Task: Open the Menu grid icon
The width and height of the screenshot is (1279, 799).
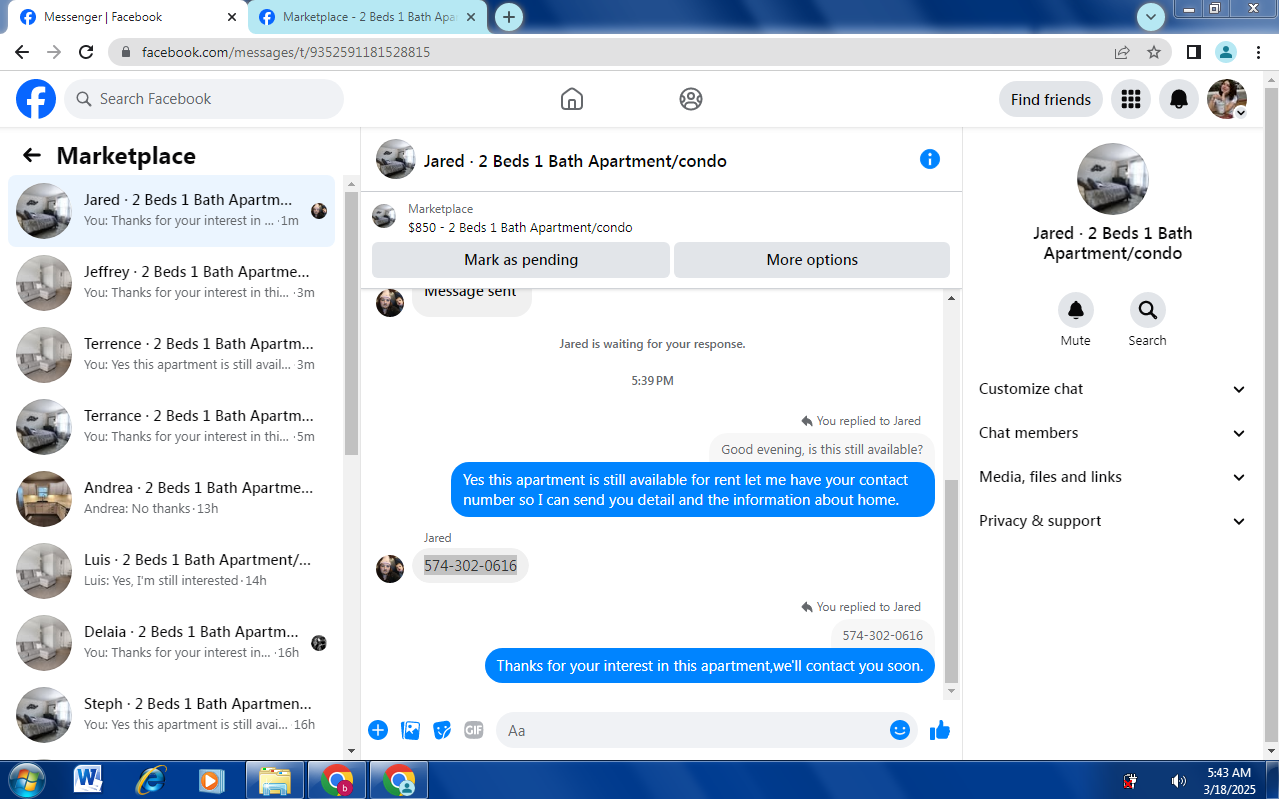Action: (x=1131, y=99)
